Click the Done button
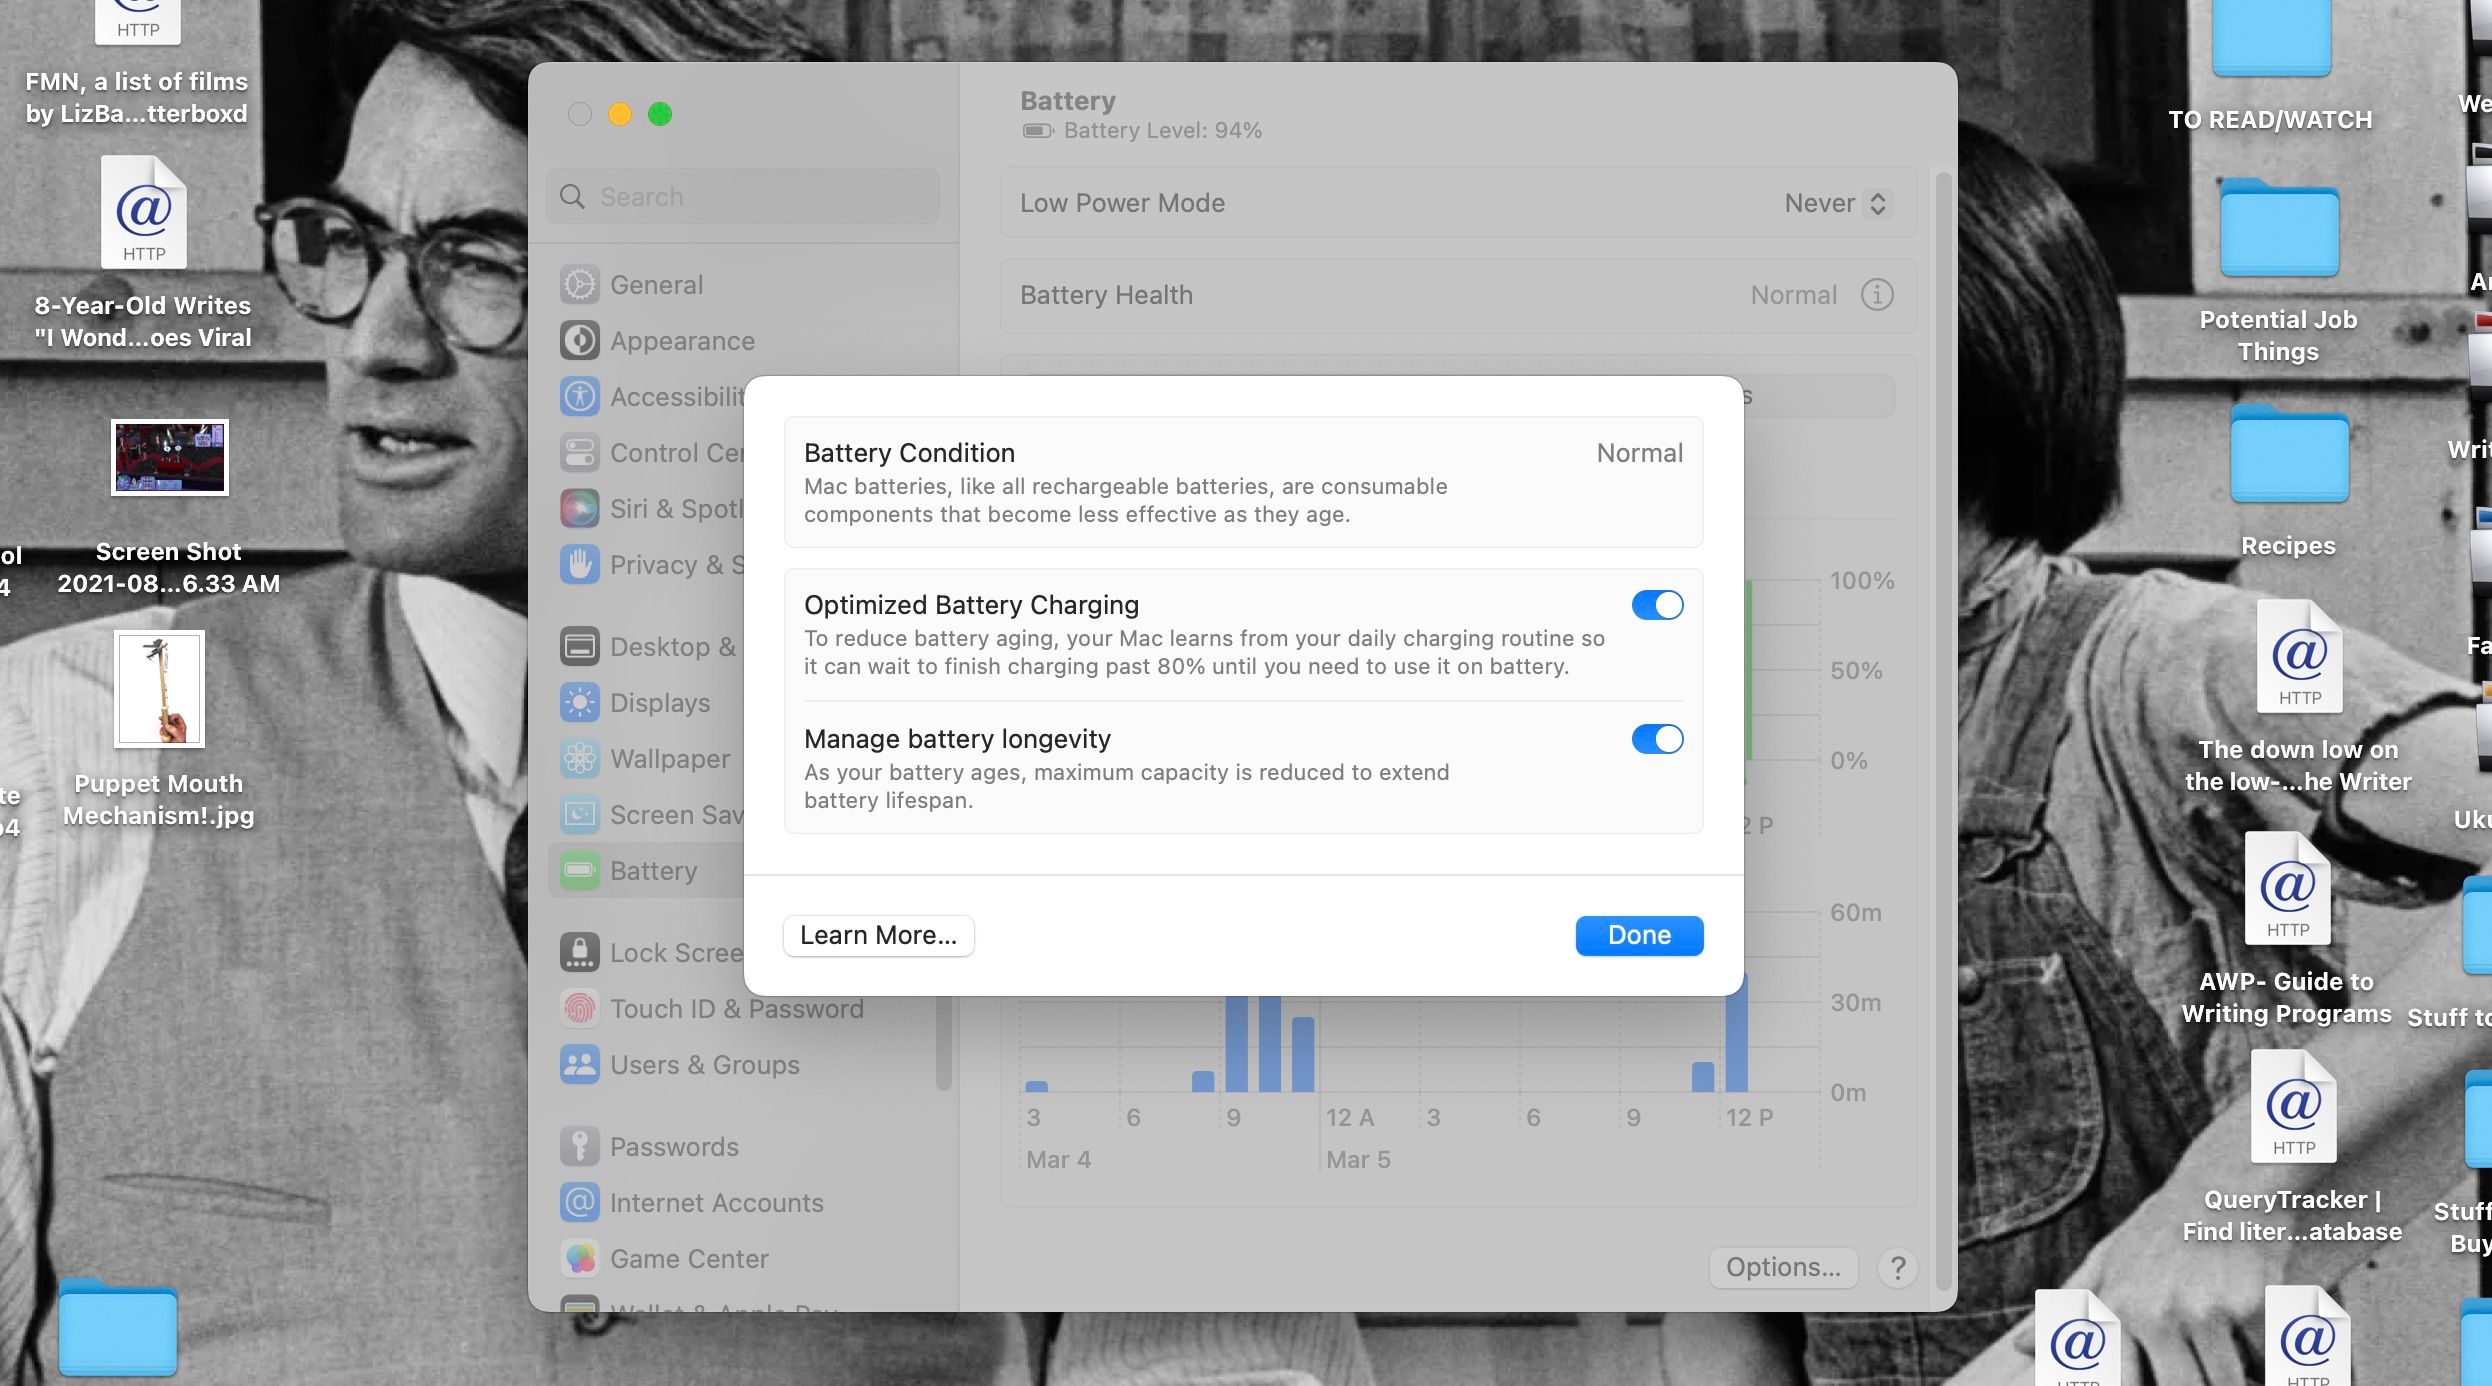The image size is (2492, 1386). tap(1639, 935)
